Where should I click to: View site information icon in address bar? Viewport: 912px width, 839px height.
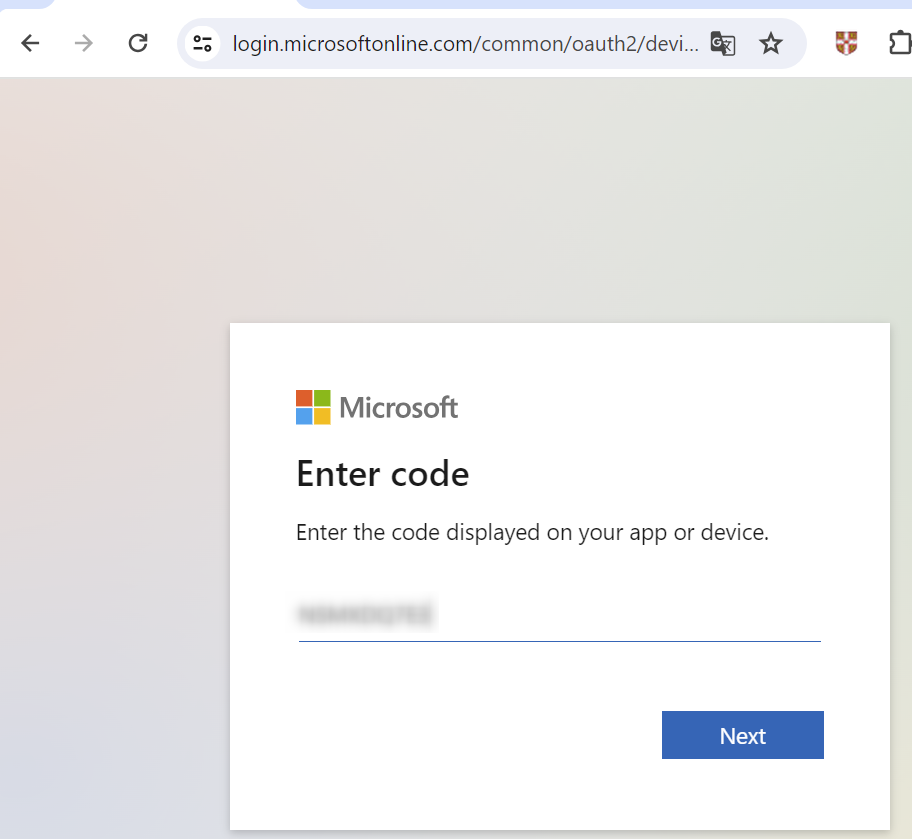(202, 44)
